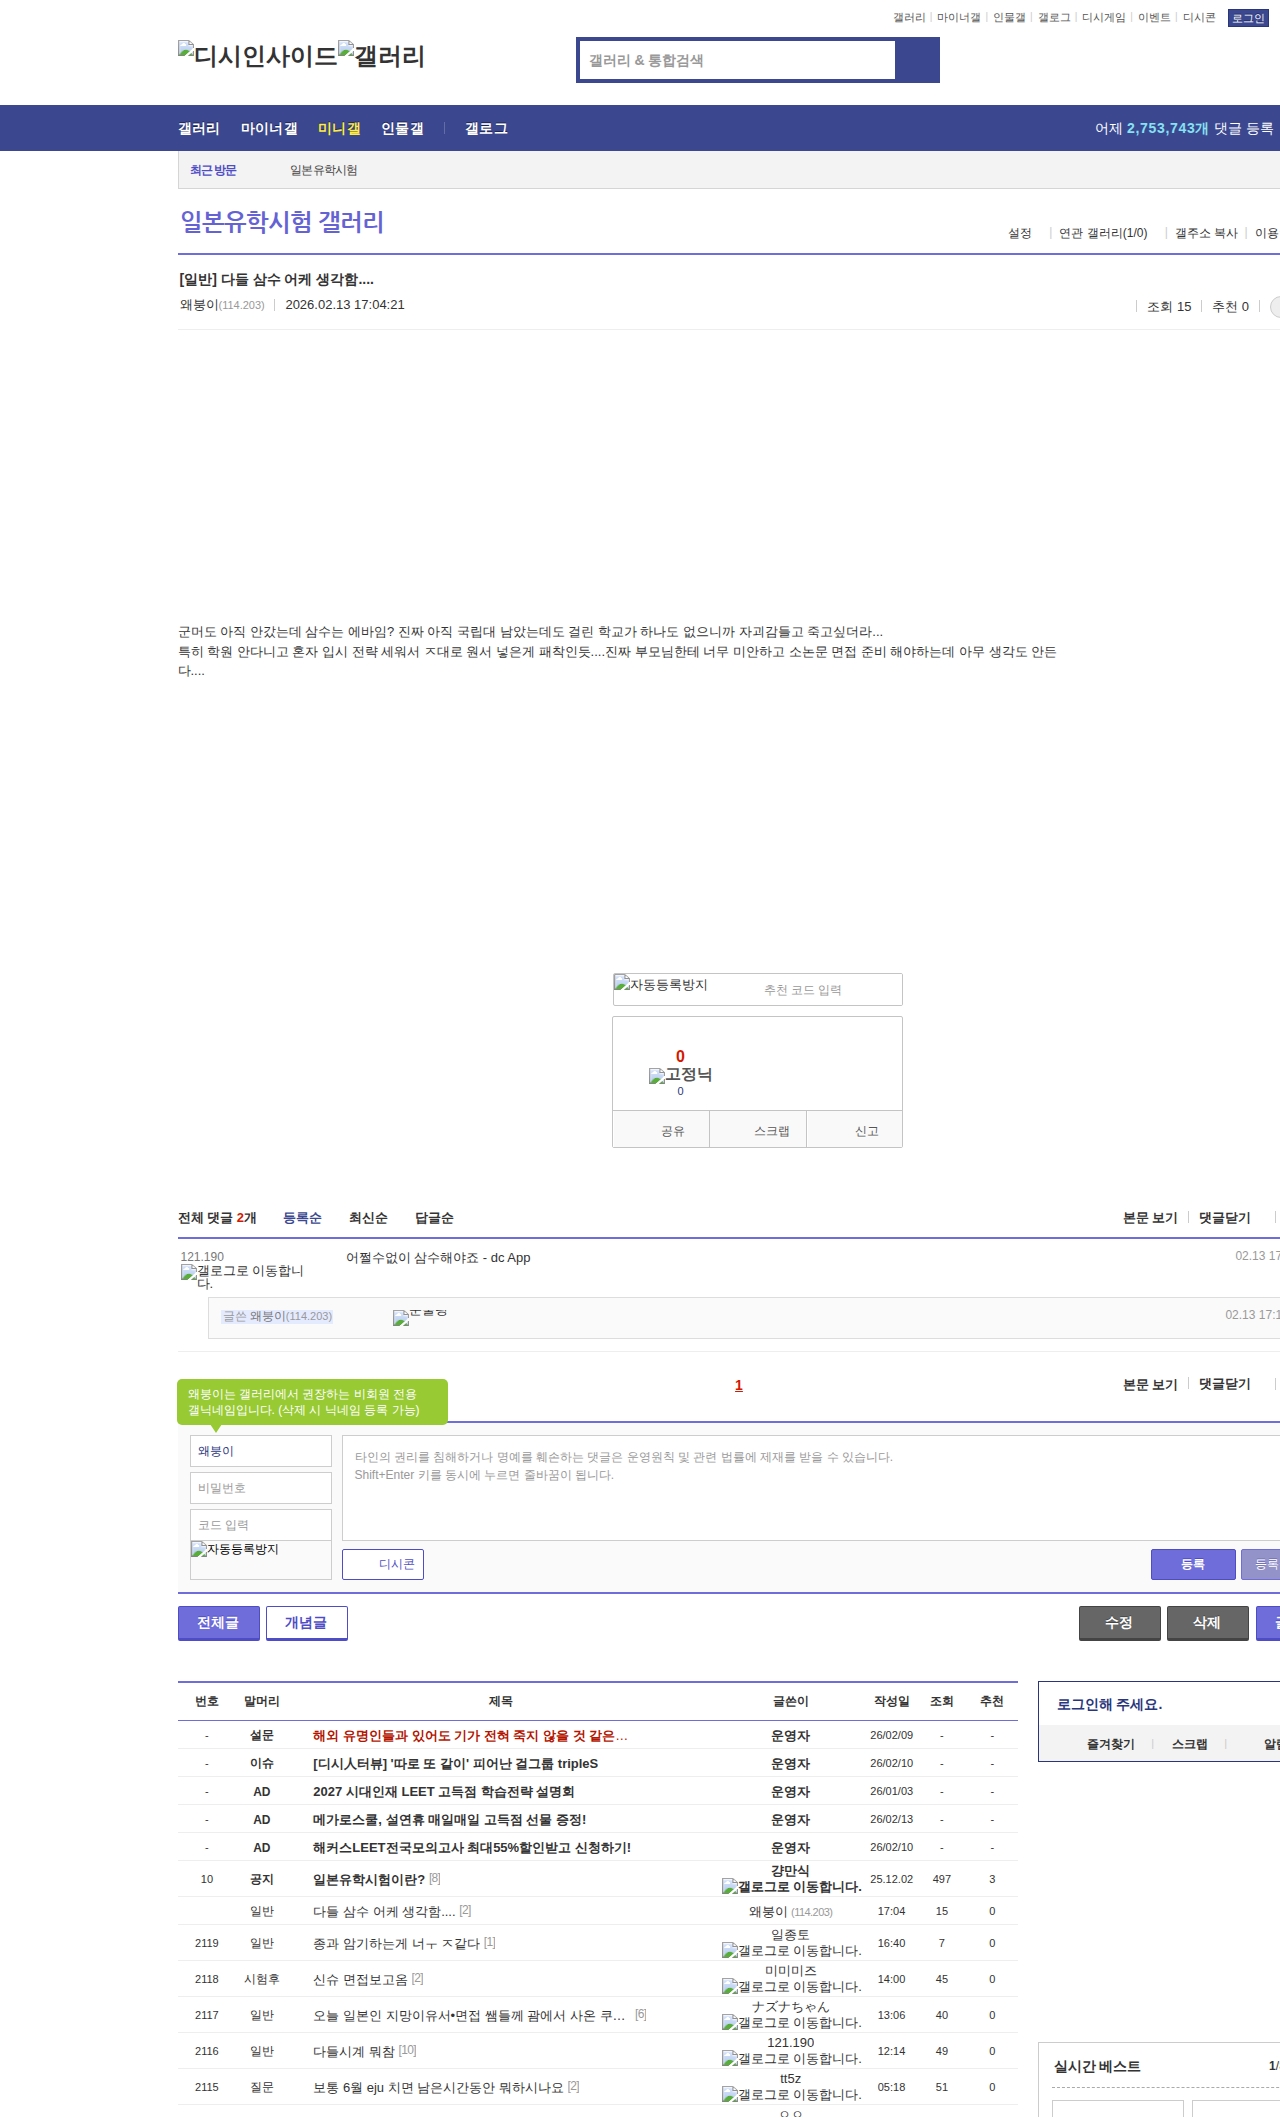Viewport: 1280px width, 2117px height.
Task: Open the 디시콘 picker below the comment box
Action: pos(383,1564)
